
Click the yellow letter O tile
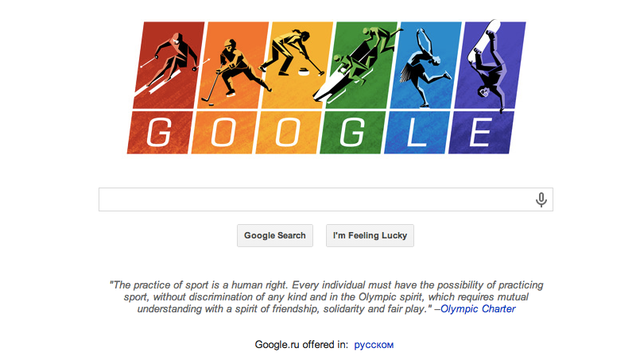[288, 133]
